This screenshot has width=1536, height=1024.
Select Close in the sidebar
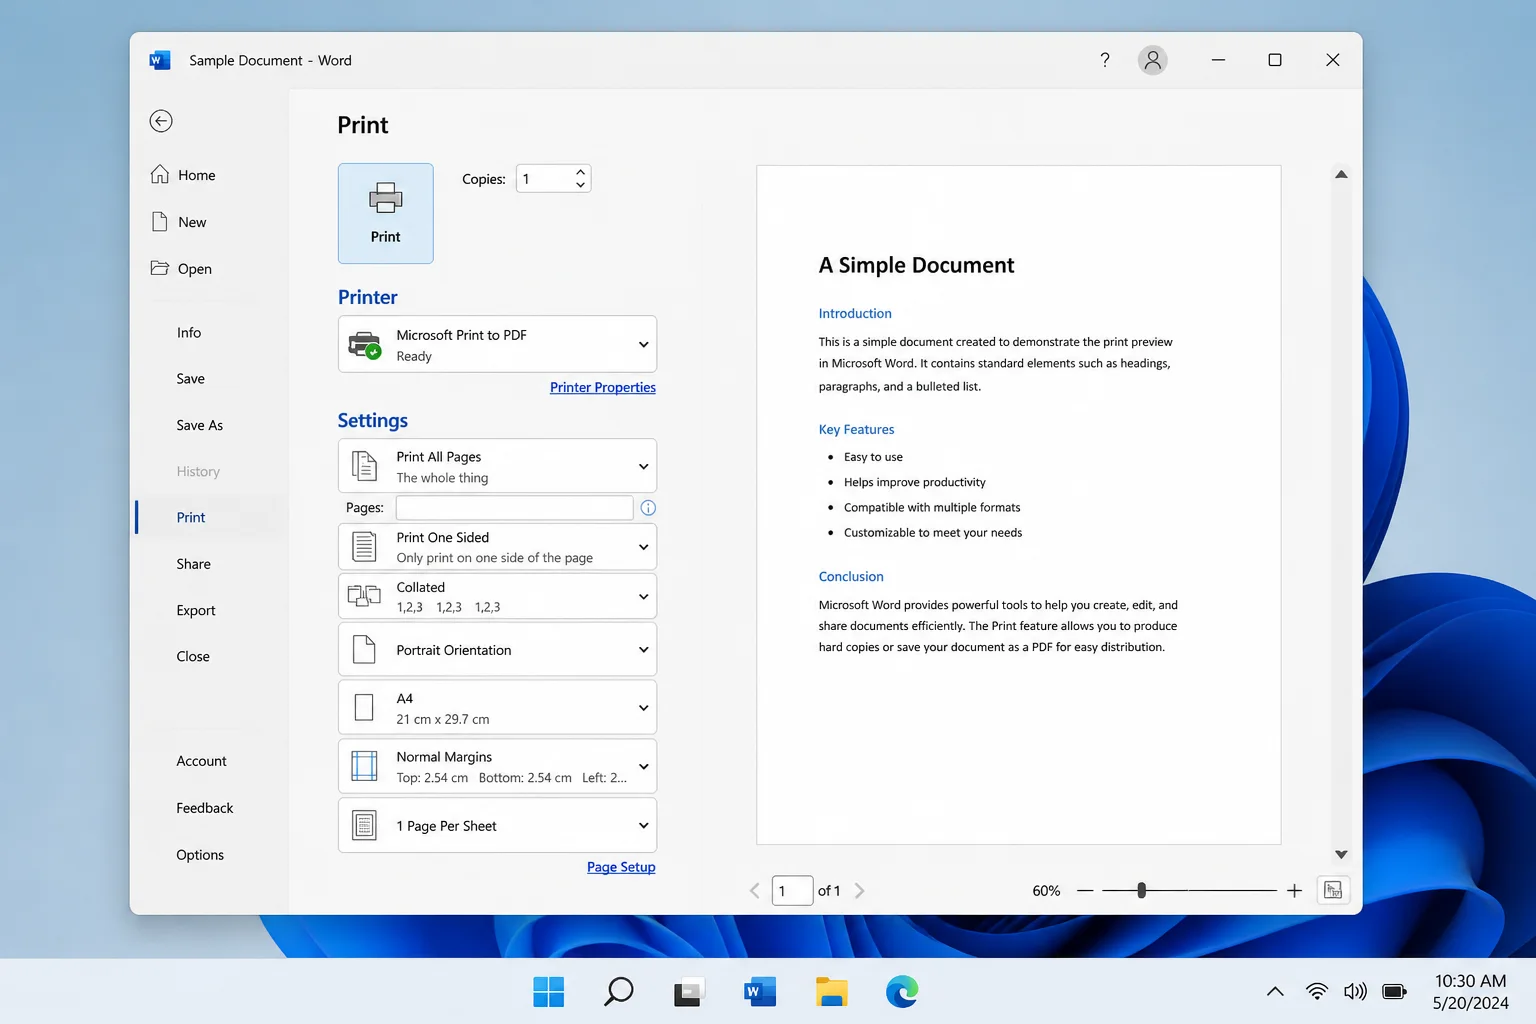[x=193, y=657]
